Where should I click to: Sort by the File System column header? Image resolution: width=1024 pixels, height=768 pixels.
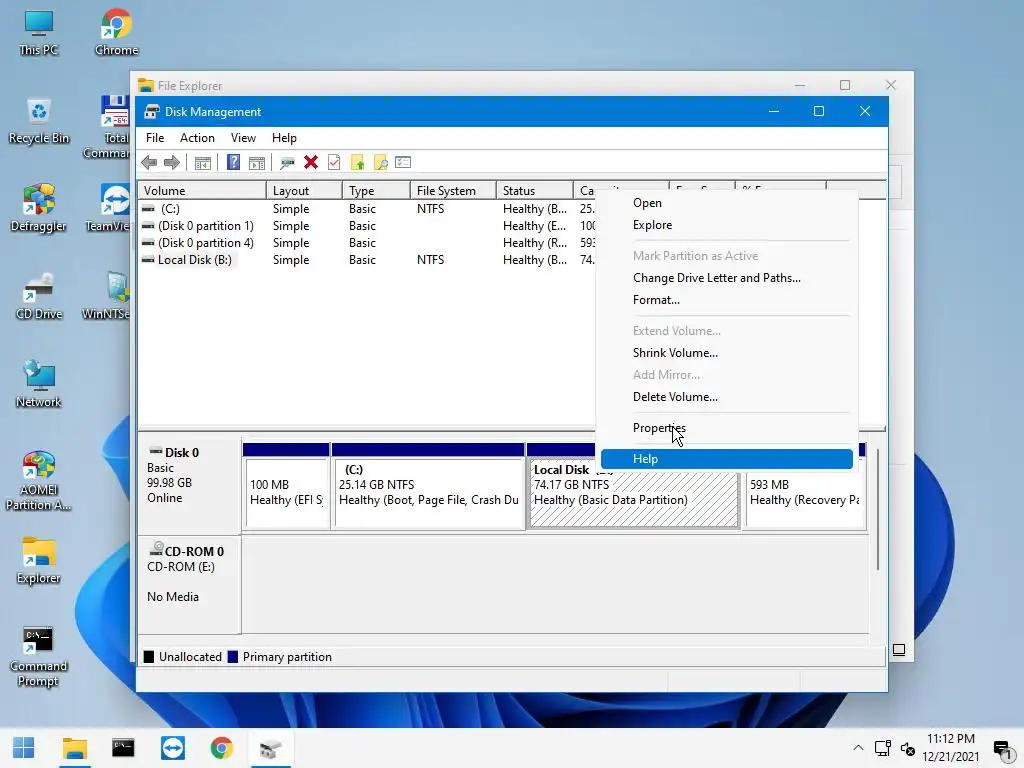coord(453,190)
